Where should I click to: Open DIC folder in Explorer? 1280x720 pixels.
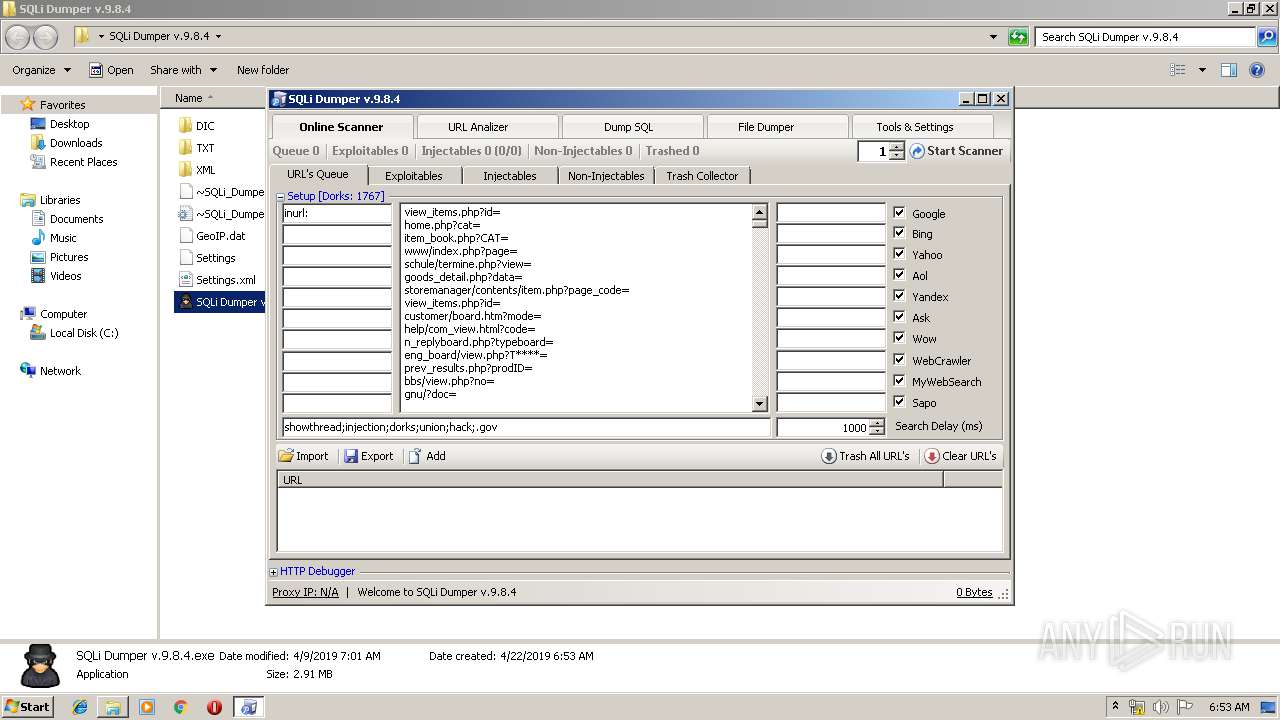(x=185, y=126)
